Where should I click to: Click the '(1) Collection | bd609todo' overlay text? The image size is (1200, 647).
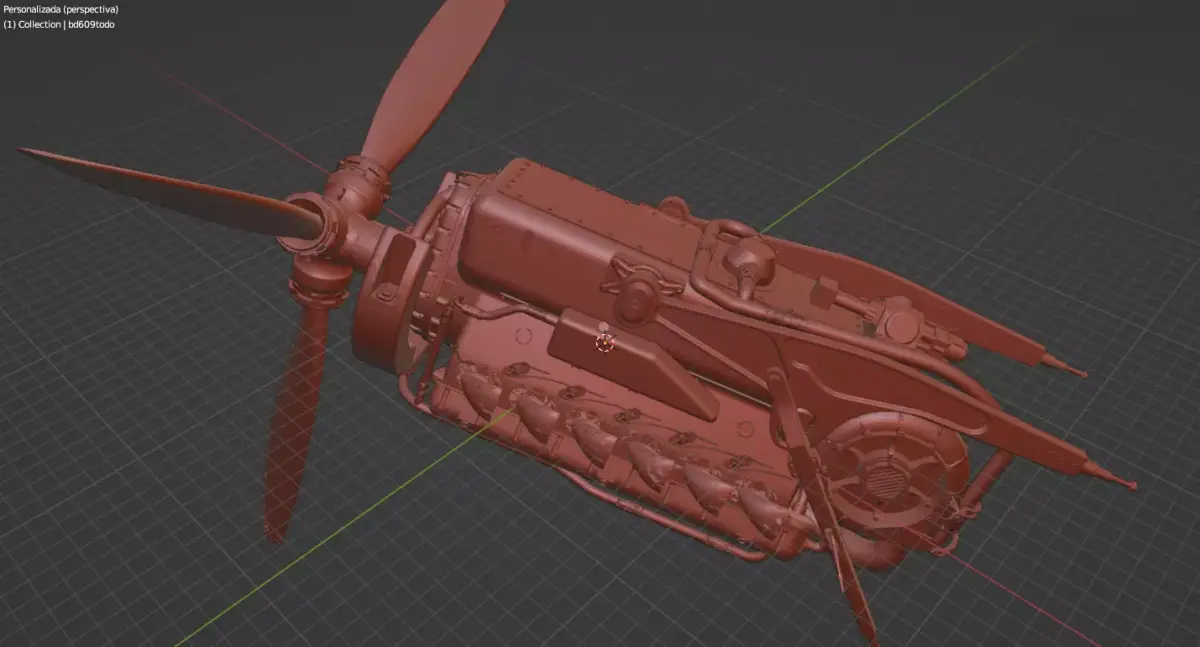[x=59, y=24]
